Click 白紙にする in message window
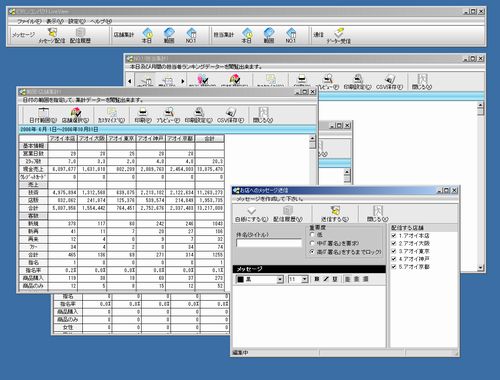The width and height of the screenshot is (500, 380). pyautogui.click(x=251, y=214)
